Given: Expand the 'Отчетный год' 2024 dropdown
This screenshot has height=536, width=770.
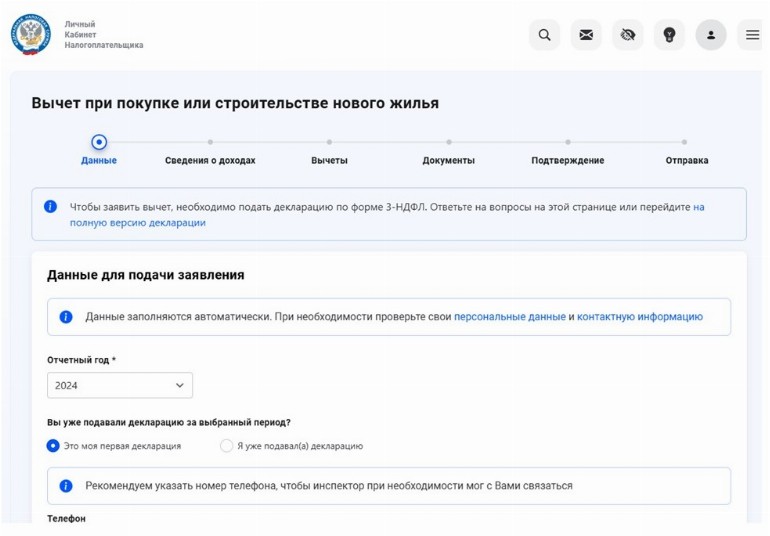Looking at the screenshot, I should (120, 385).
